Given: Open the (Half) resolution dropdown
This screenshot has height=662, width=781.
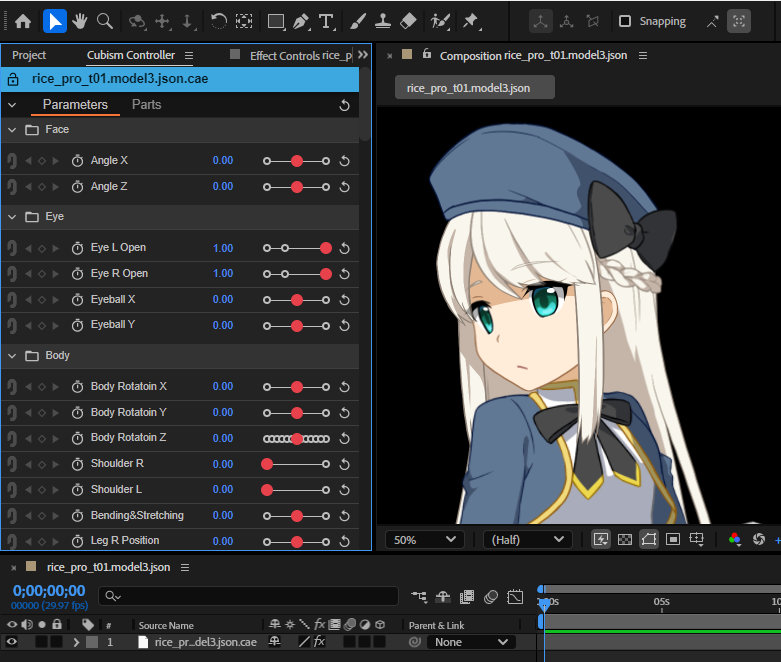Looking at the screenshot, I should 528,539.
